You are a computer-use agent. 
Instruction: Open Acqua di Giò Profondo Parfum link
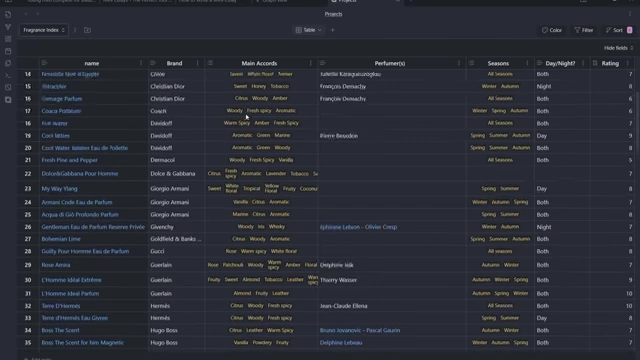80,215
